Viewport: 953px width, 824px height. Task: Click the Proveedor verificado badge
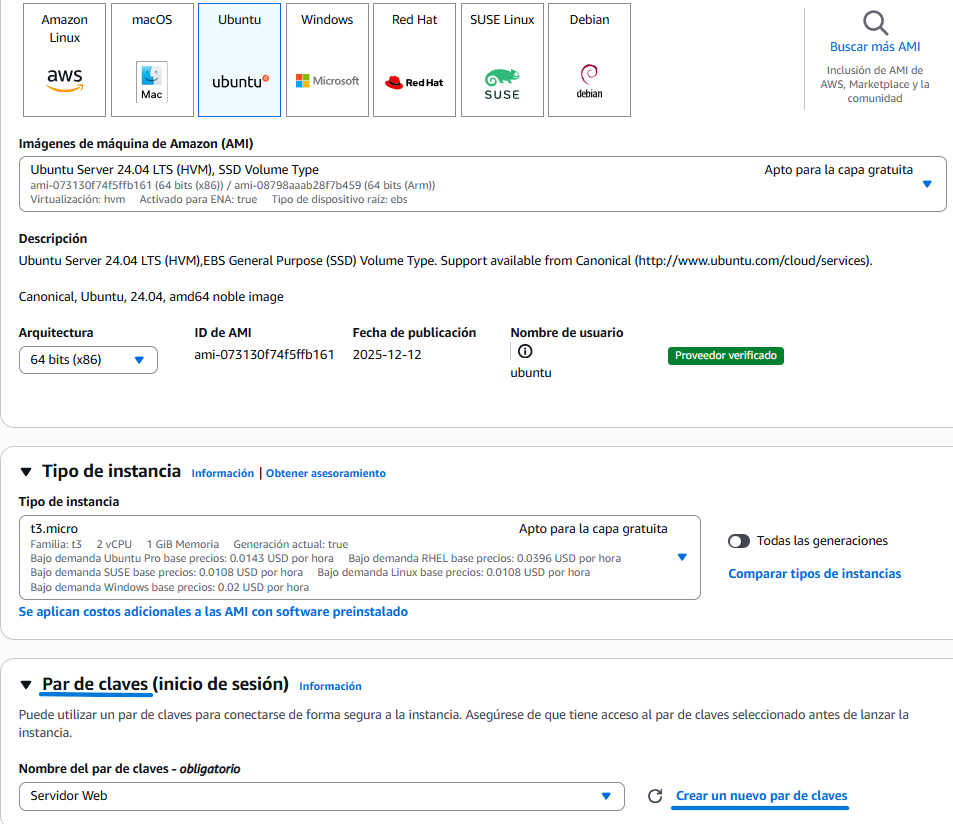click(725, 355)
